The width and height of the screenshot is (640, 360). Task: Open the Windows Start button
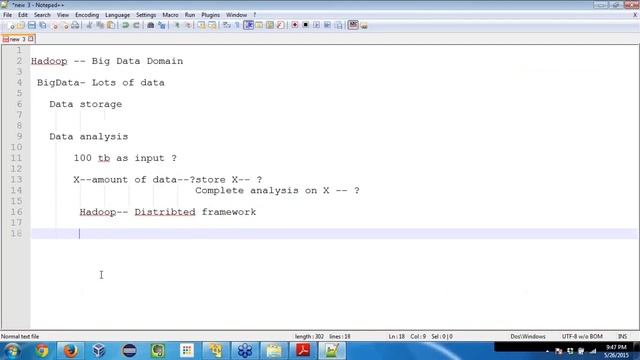(12, 351)
